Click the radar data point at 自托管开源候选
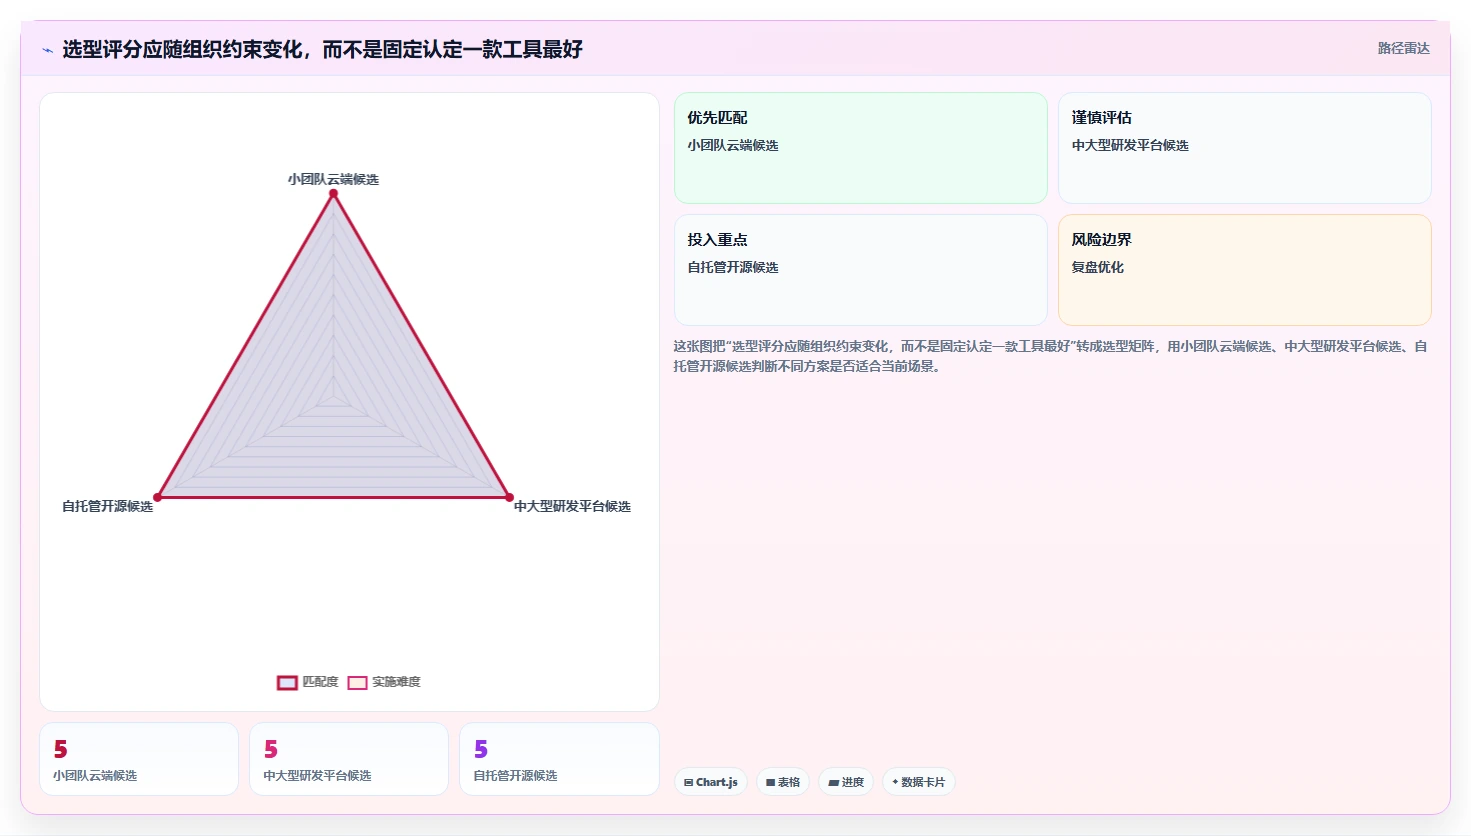1471x836 pixels. tap(157, 497)
